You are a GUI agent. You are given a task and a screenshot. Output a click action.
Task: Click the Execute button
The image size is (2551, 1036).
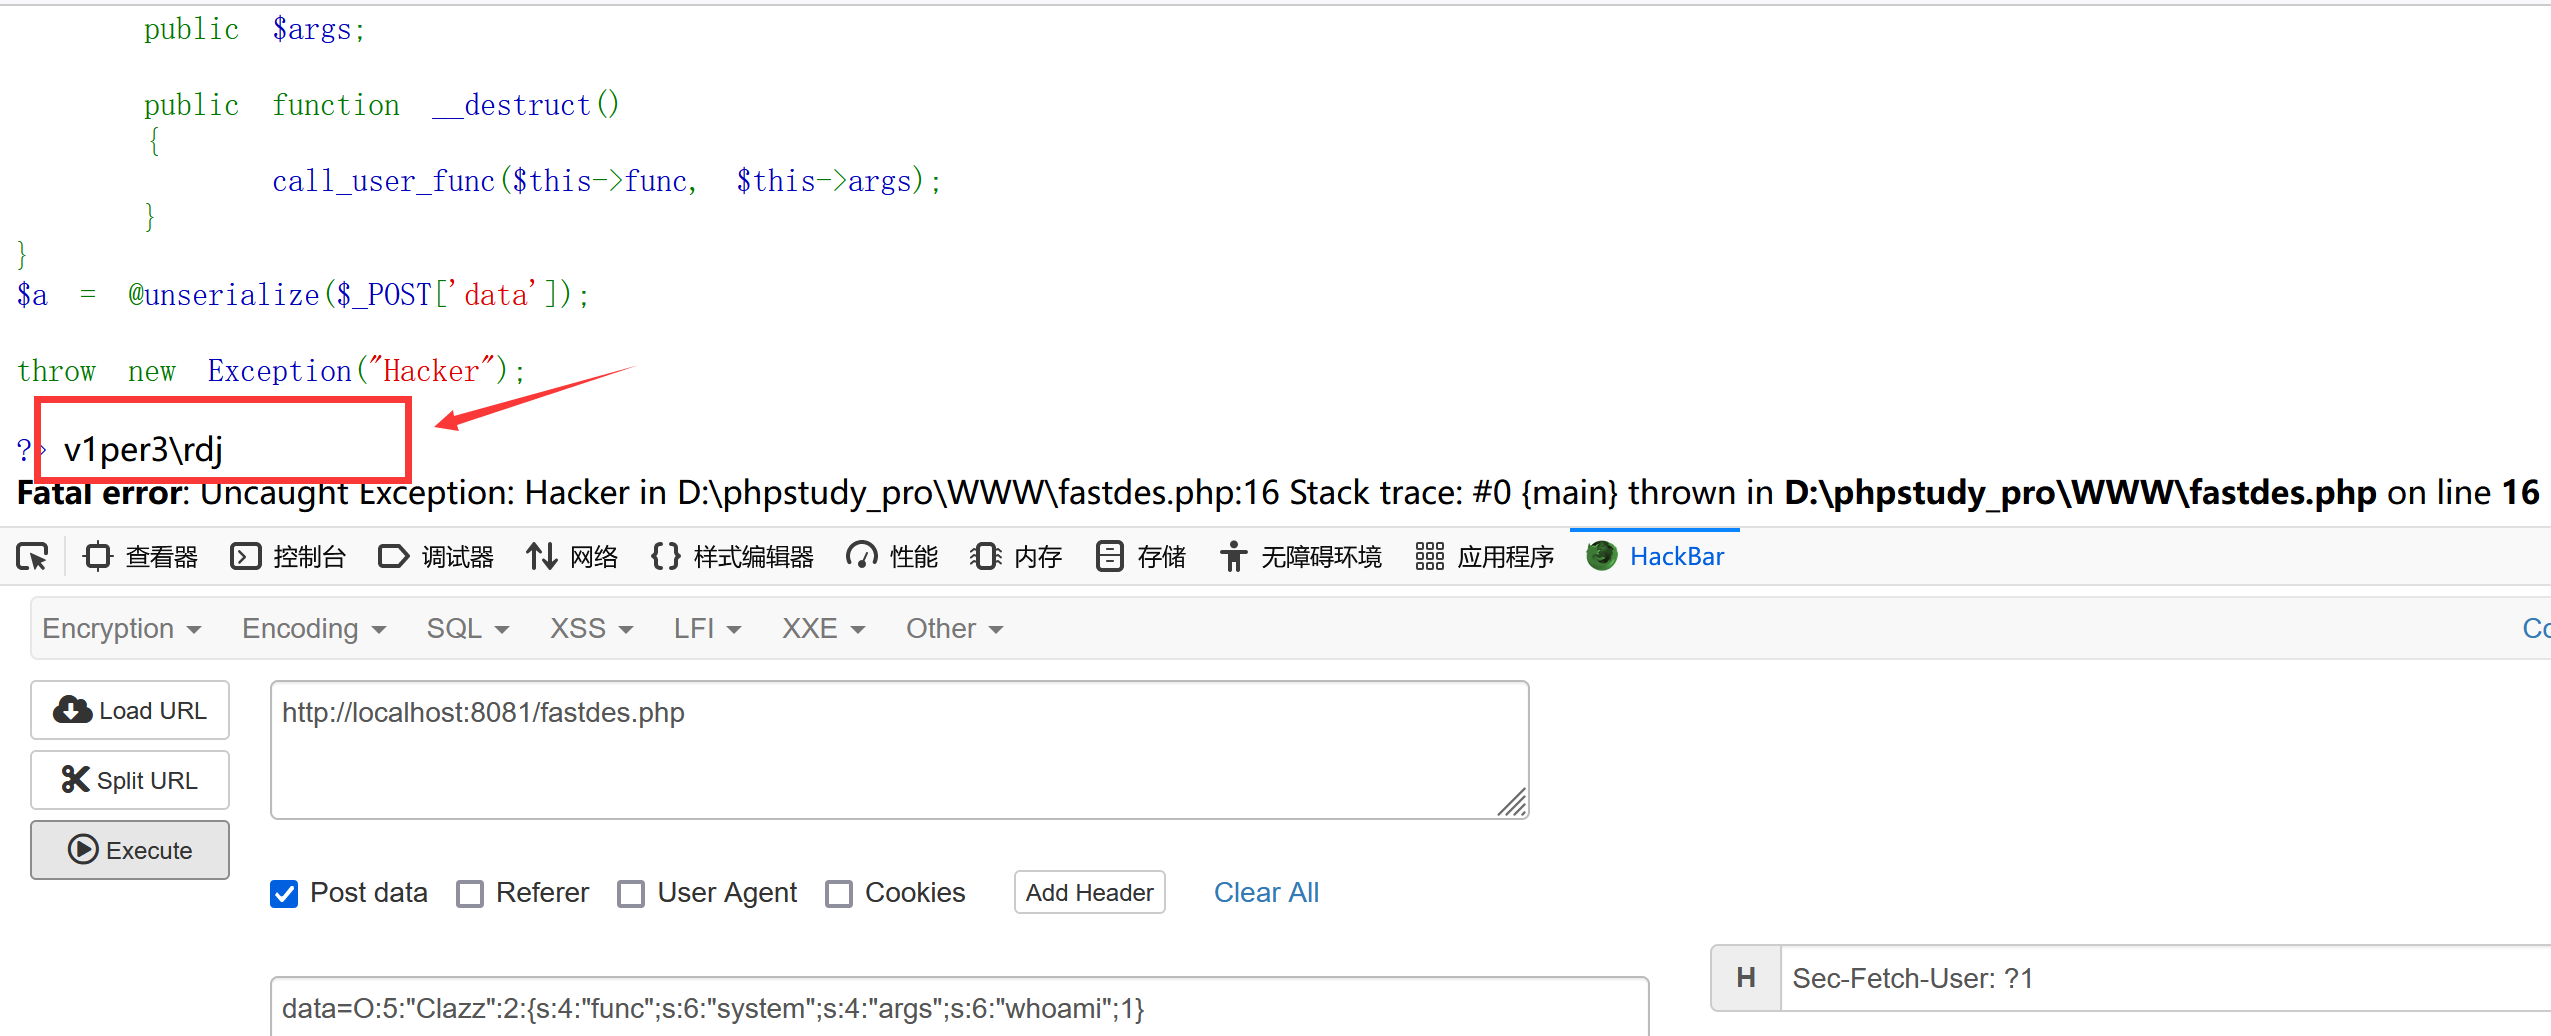130,850
